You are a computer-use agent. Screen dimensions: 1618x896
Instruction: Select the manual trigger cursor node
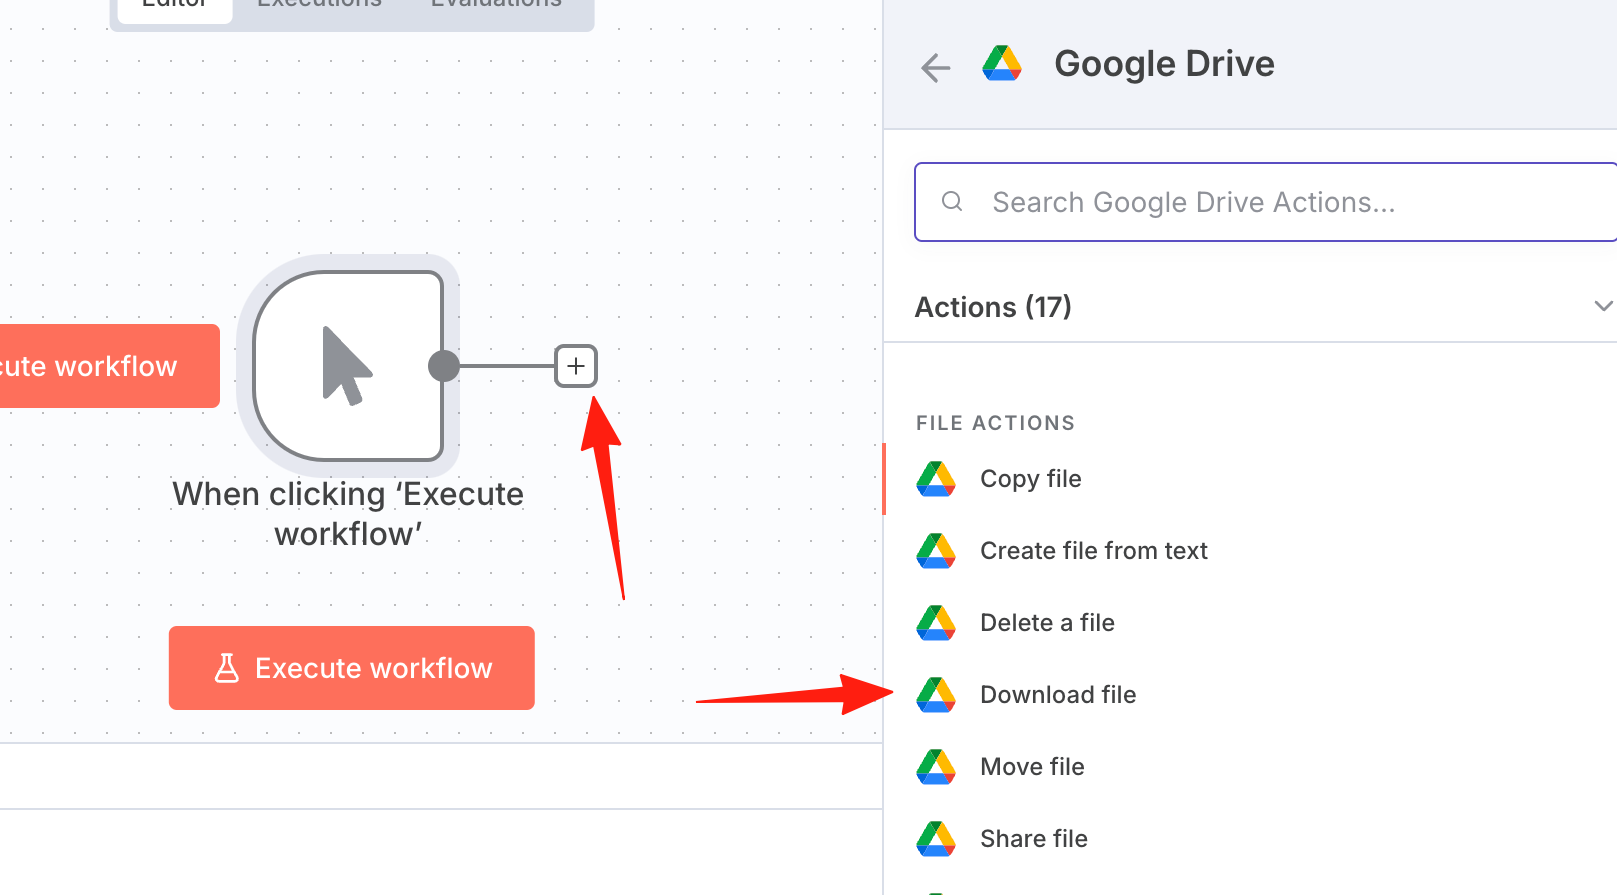[348, 366]
